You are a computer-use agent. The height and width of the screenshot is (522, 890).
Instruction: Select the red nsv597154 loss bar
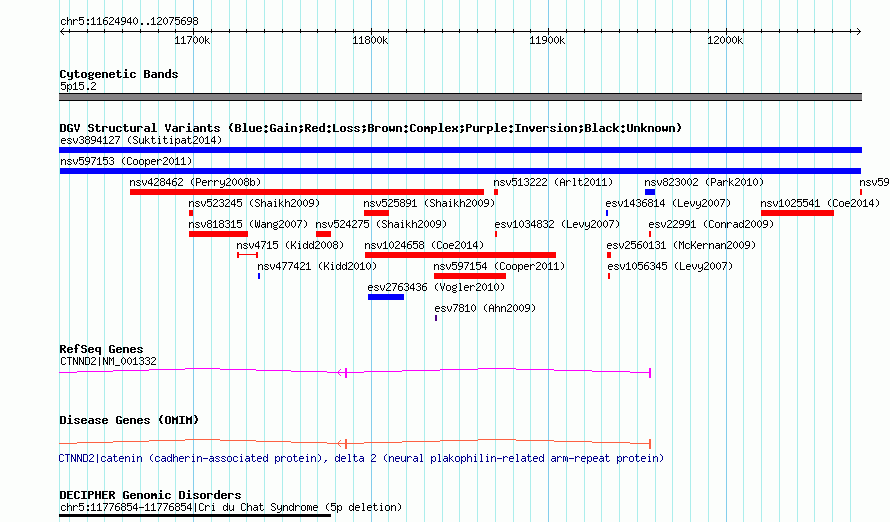pos(470,276)
